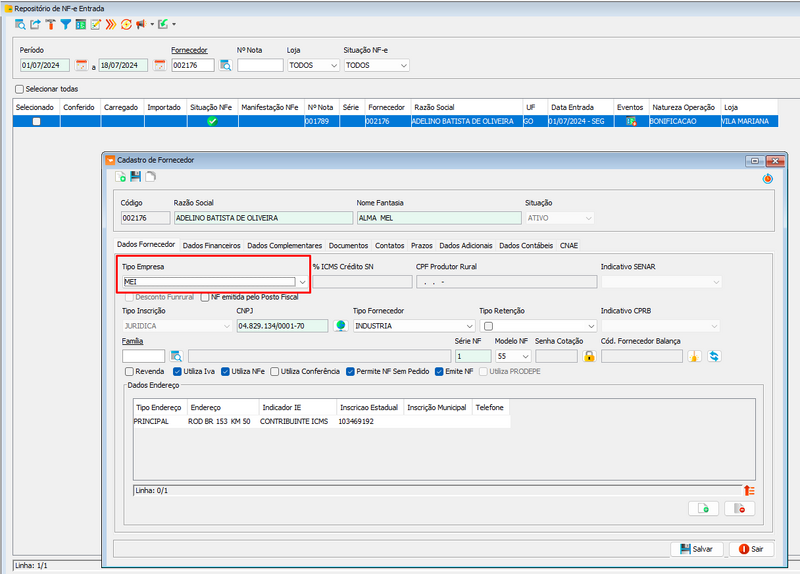The height and width of the screenshot is (574, 800).
Task: Click the search icon in the Repositório toolbar
Action: point(20,24)
